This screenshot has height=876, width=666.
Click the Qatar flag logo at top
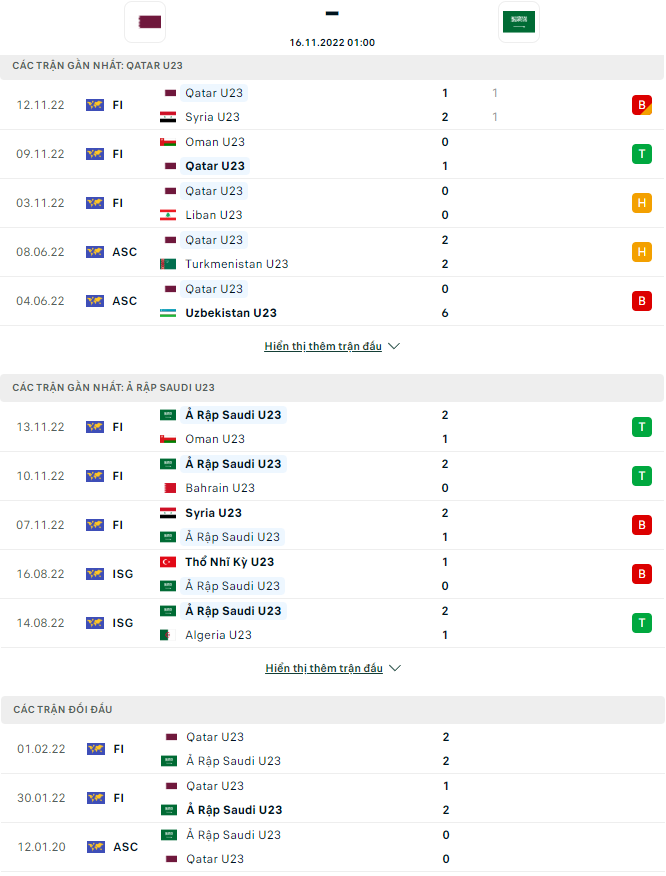(x=145, y=22)
